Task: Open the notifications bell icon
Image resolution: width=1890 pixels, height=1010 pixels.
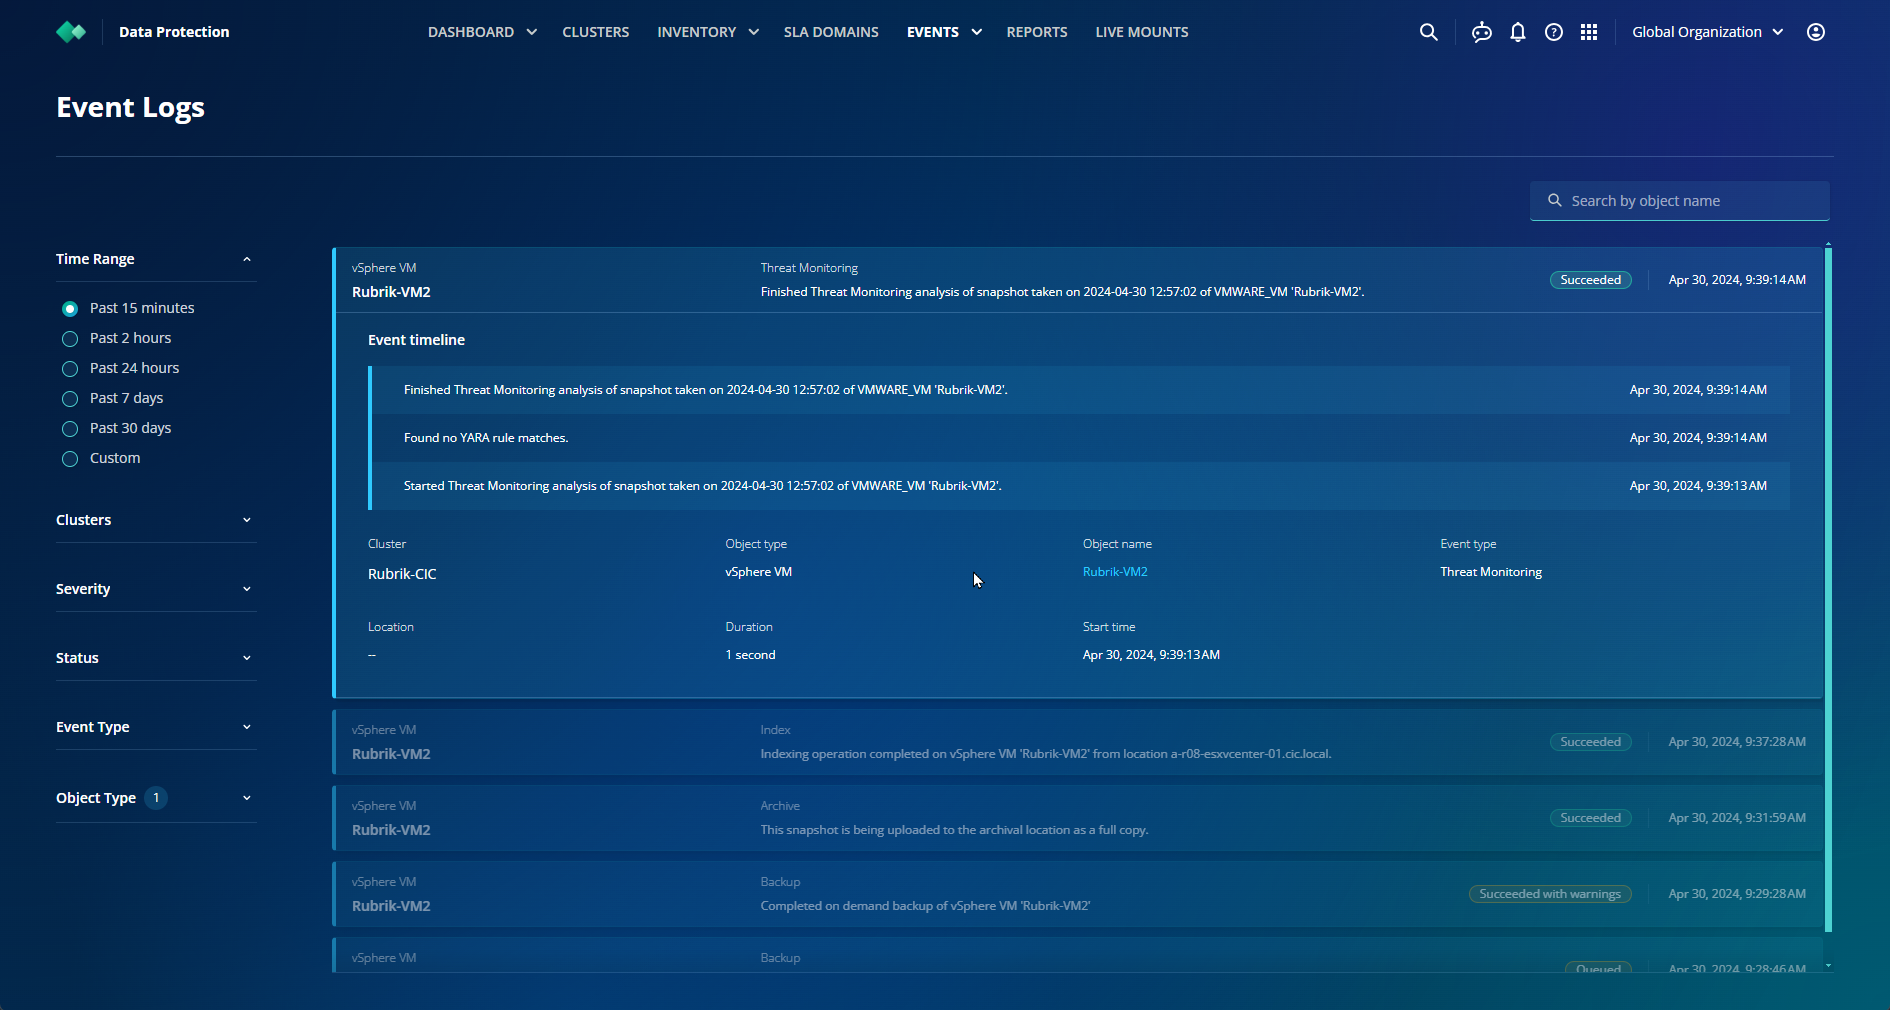Action: tap(1518, 32)
